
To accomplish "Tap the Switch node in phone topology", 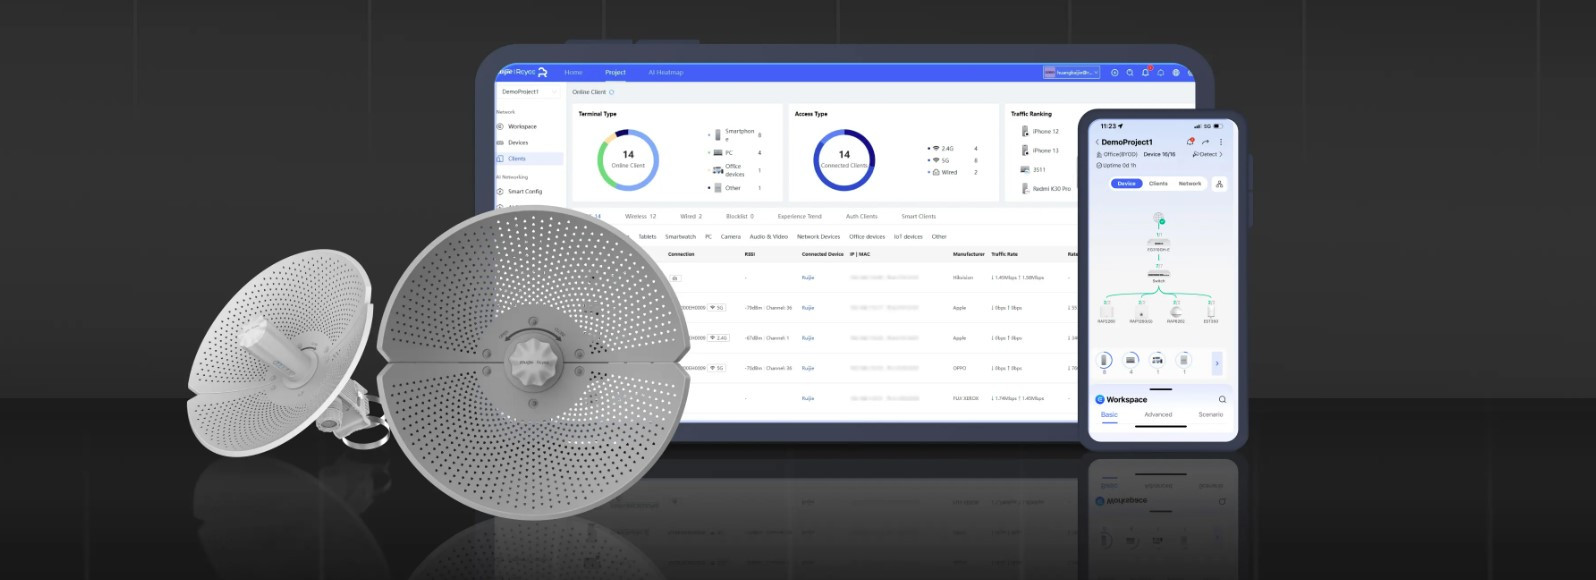I will point(1159,274).
